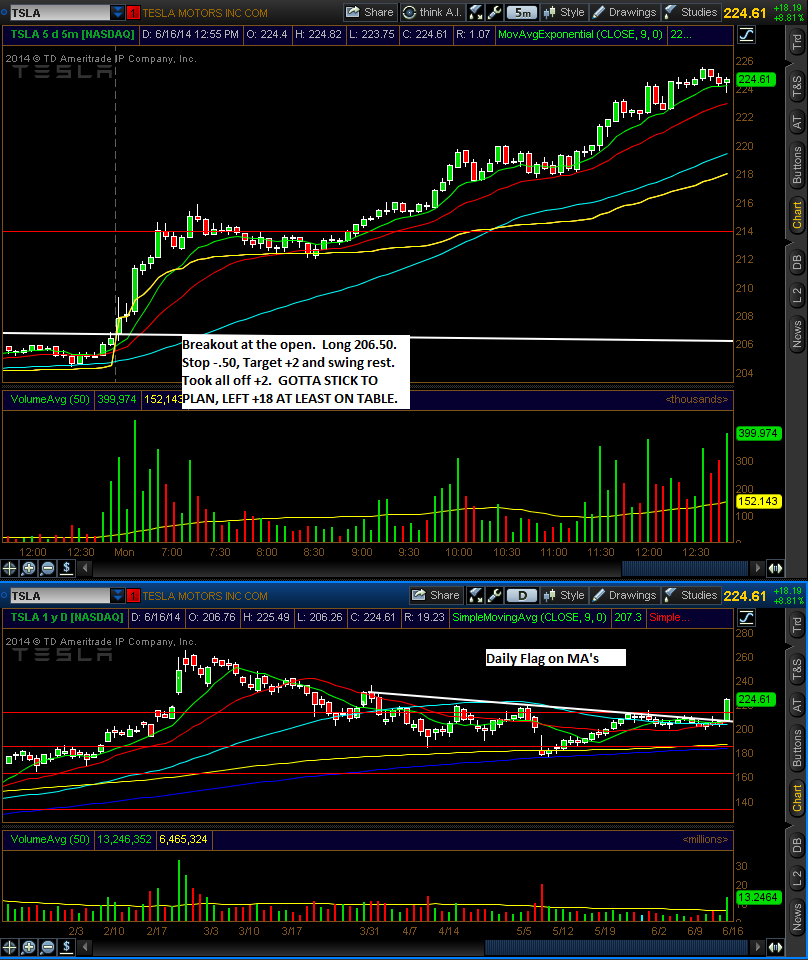Open Quick Studies flask-arrow icon on daily chart
Screen dimensions: 808x960
click(x=476, y=595)
